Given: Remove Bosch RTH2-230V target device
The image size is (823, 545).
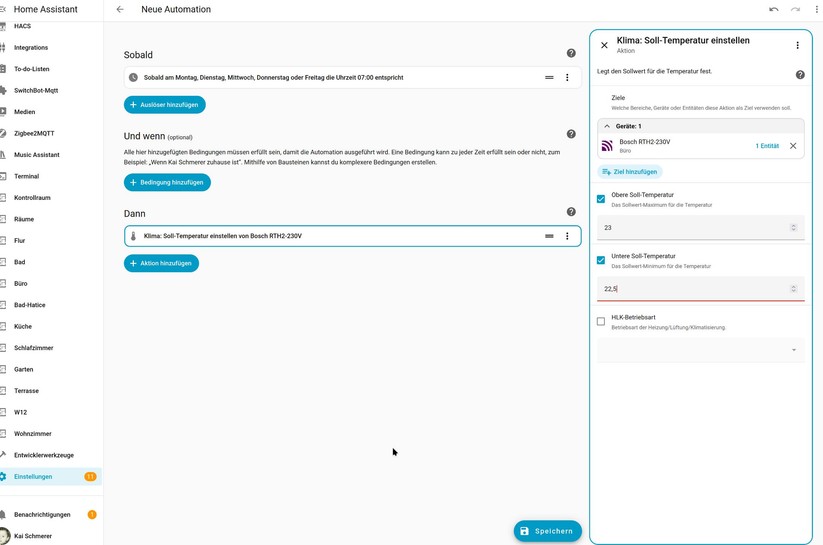Looking at the screenshot, I should [x=793, y=146].
